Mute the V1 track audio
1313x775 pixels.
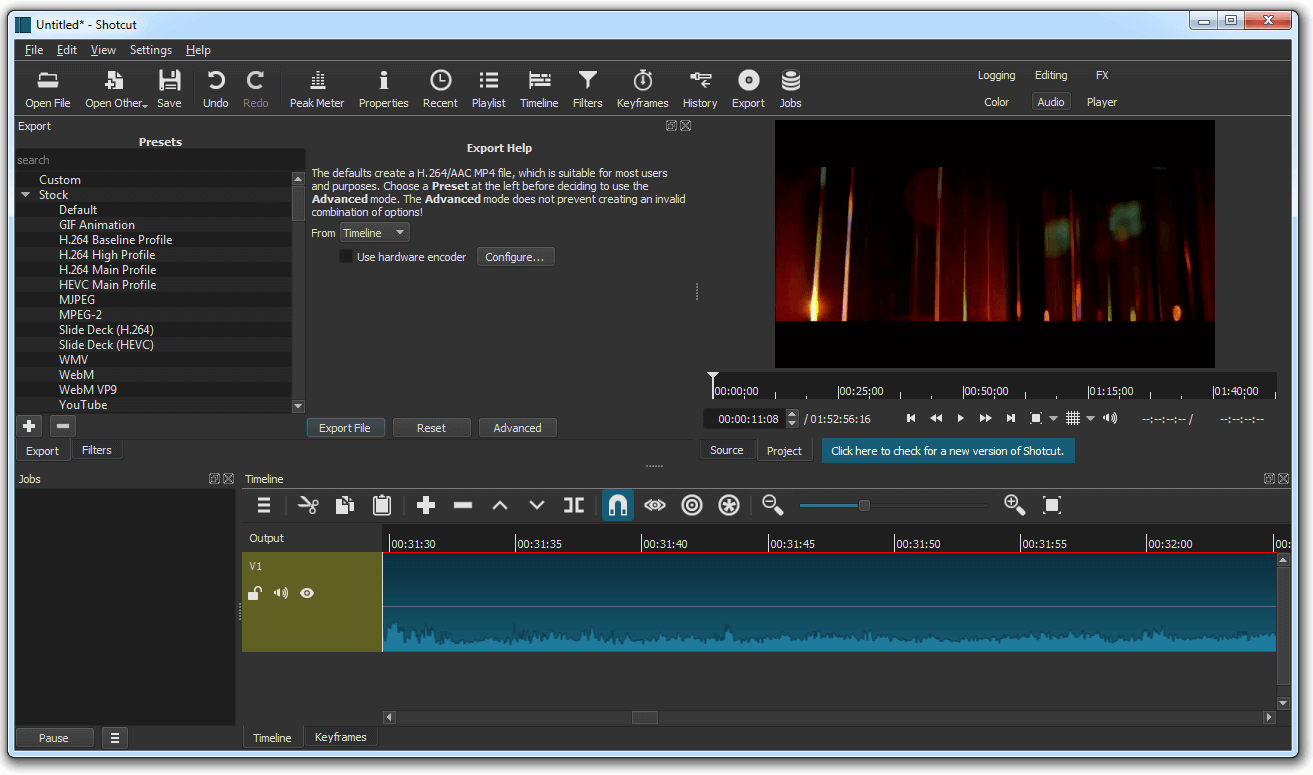tap(281, 593)
